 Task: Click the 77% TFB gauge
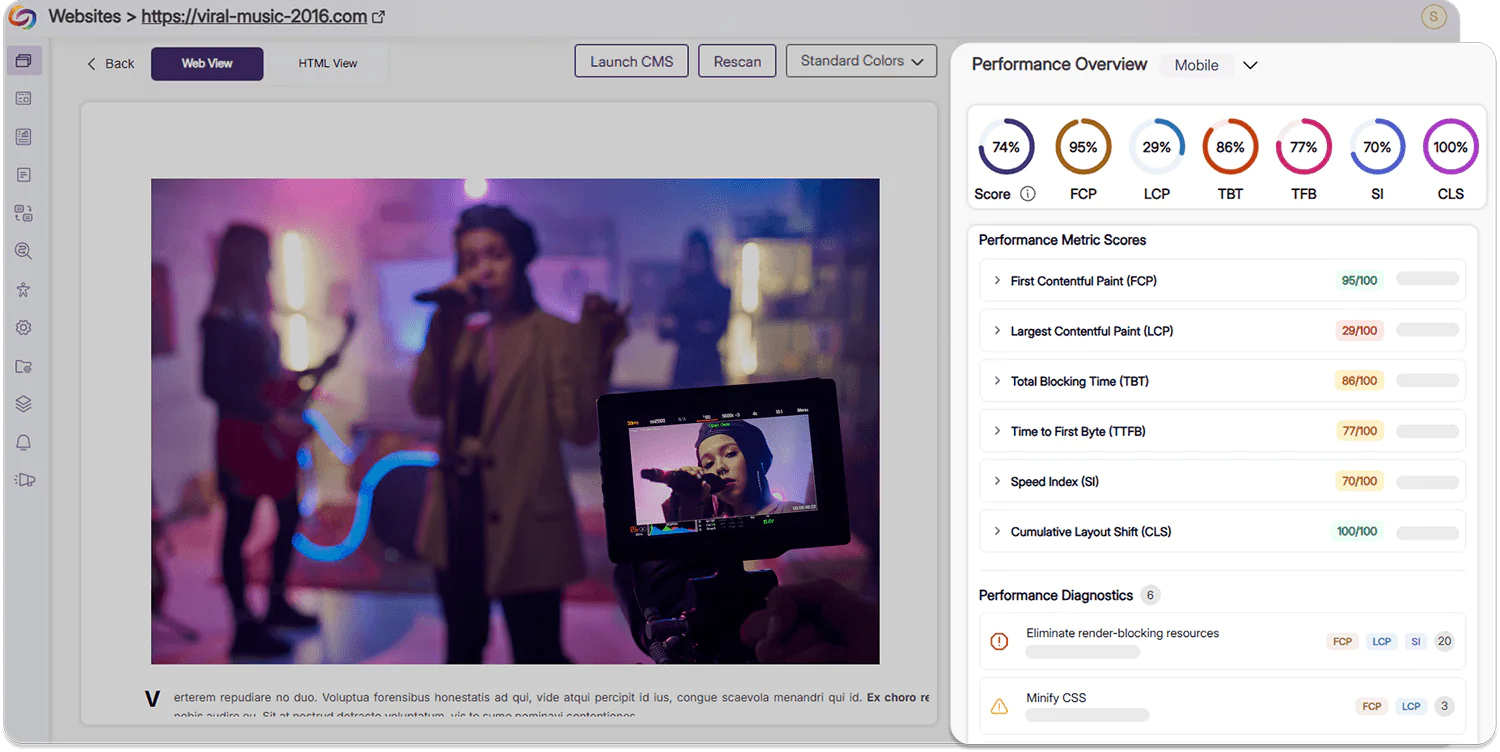click(1304, 147)
